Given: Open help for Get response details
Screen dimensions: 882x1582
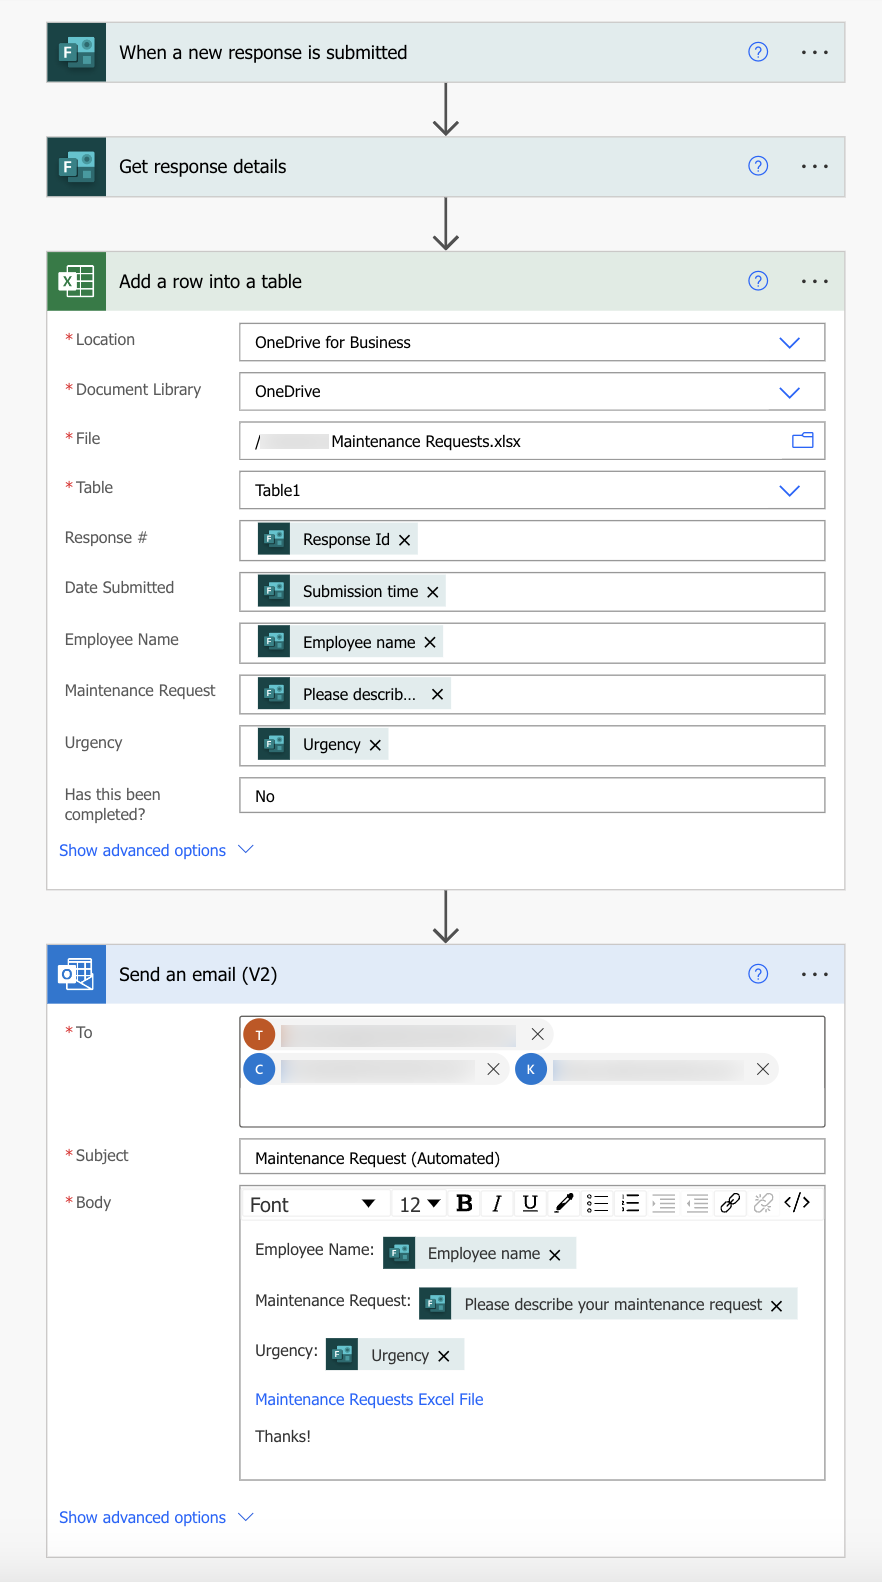Looking at the screenshot, I should pos(758,166).
